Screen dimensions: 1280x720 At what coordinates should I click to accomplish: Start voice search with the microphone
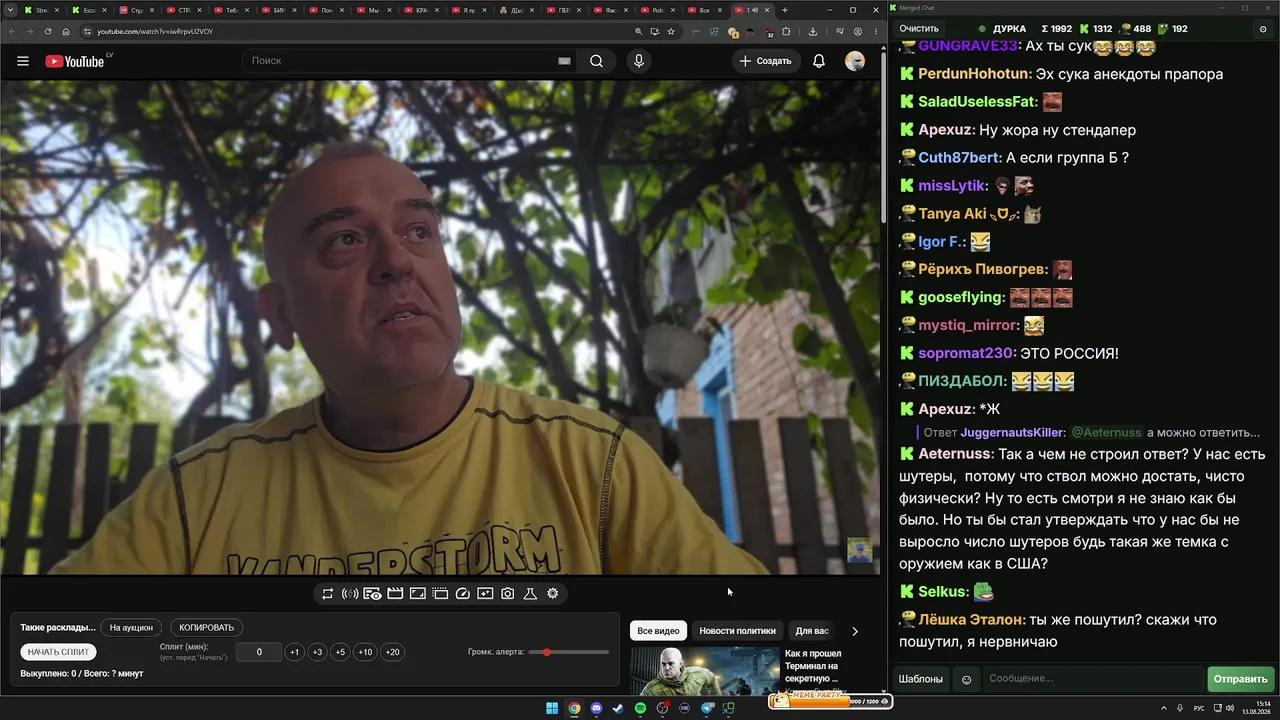pyautogui.click(x=639, y=61)
